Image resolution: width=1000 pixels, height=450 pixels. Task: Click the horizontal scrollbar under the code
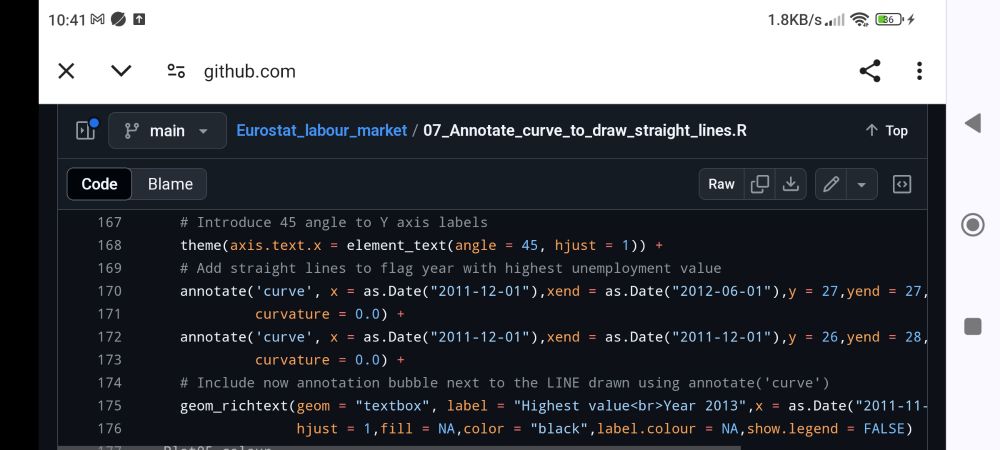tap(399, 447)
